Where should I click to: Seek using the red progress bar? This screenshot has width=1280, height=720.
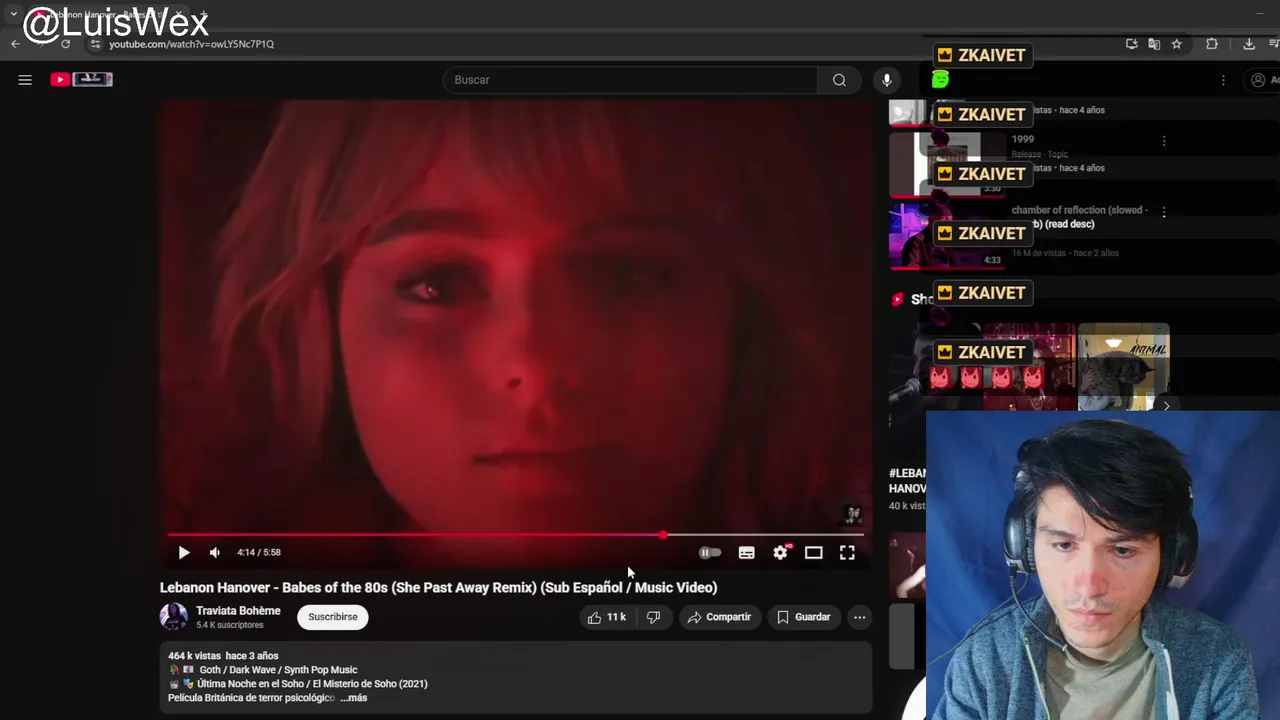[516, 535]
